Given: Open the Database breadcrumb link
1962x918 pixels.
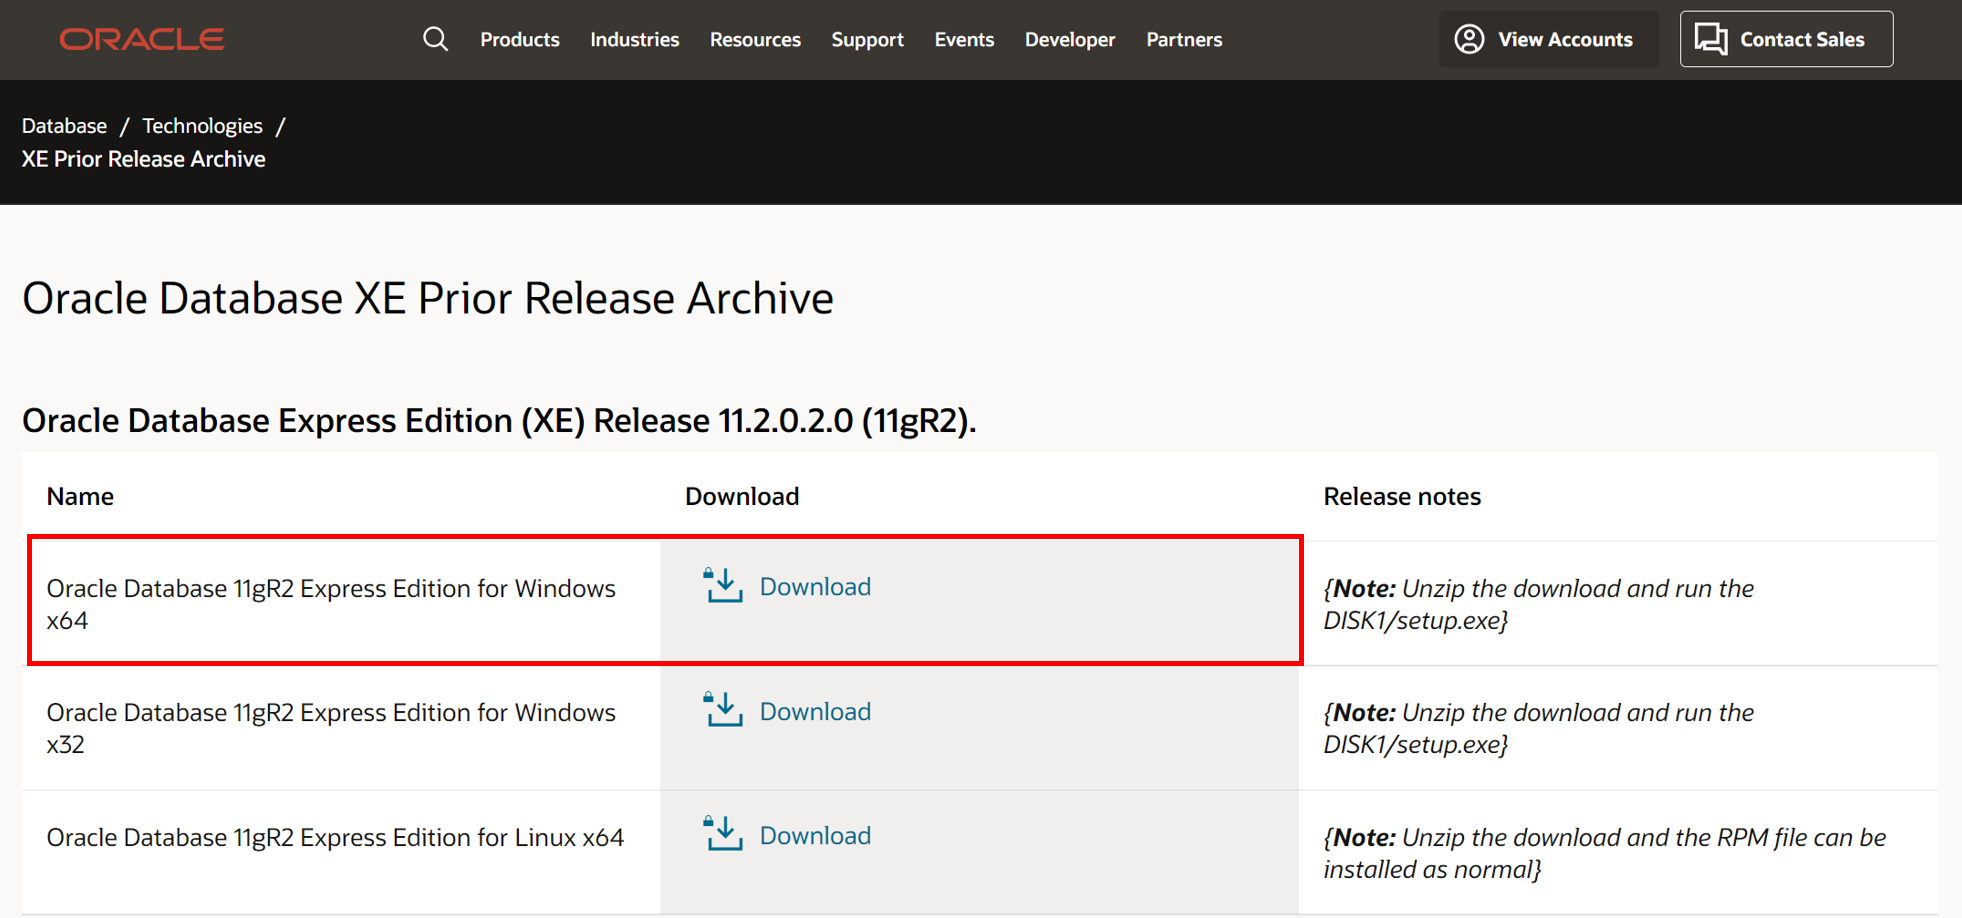Looking at the screenshot, I should click(63, 125).
